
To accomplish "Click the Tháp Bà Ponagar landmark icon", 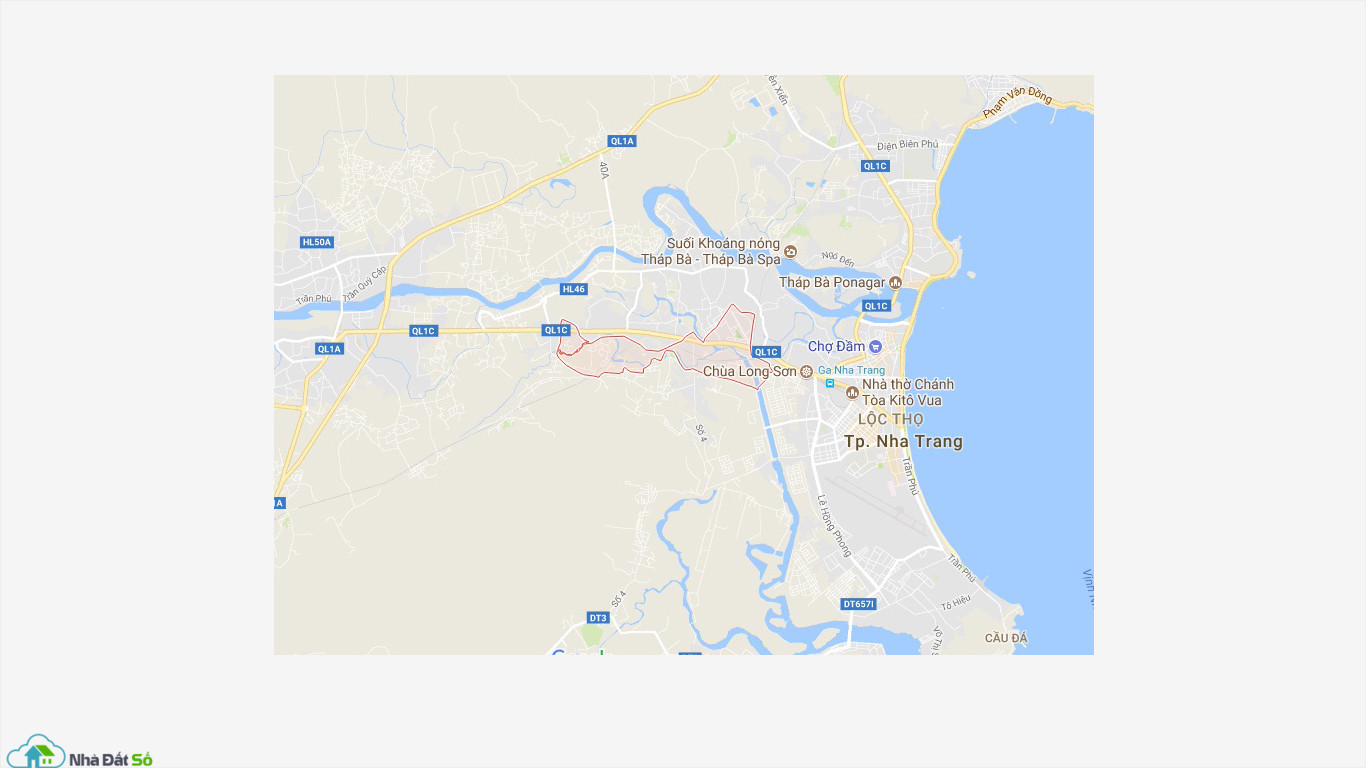I will tap(896, 283).
